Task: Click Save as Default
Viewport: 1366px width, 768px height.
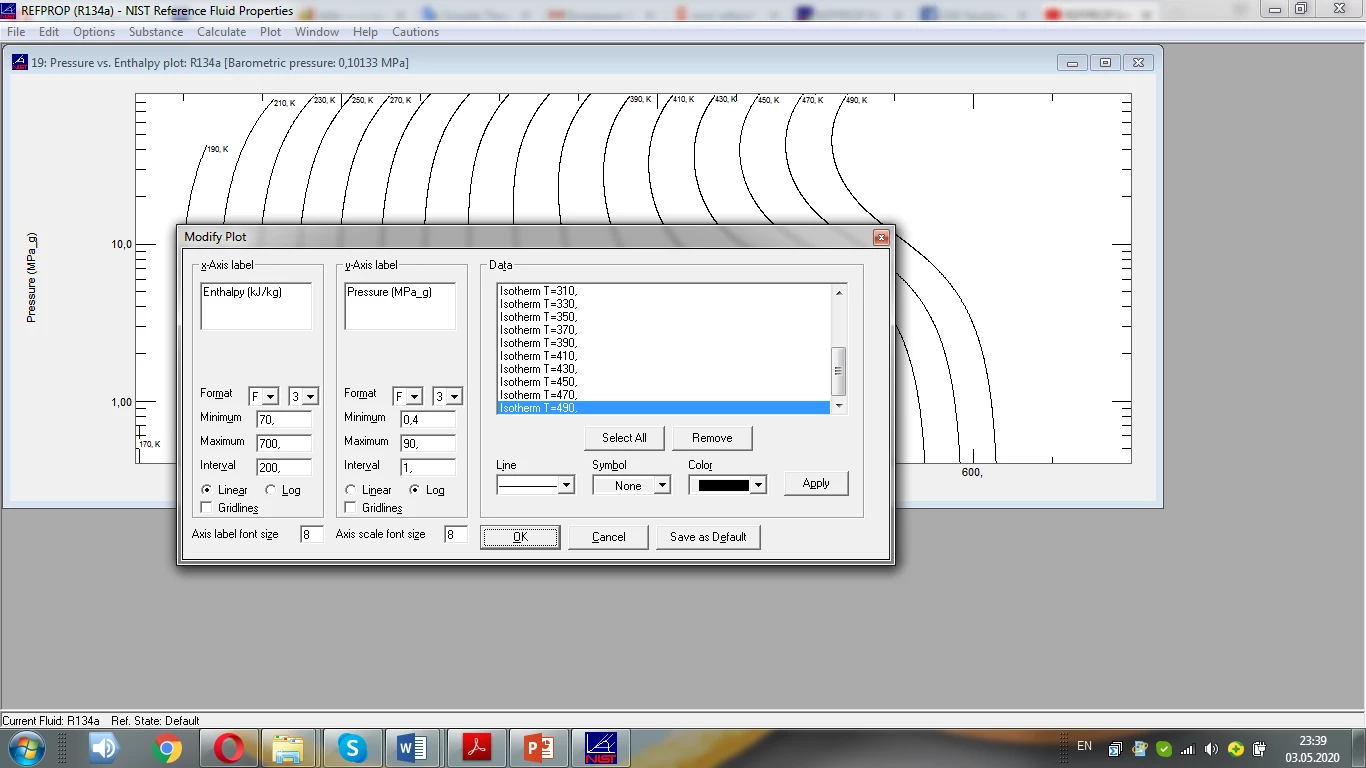Action: [x=708, y=537]
